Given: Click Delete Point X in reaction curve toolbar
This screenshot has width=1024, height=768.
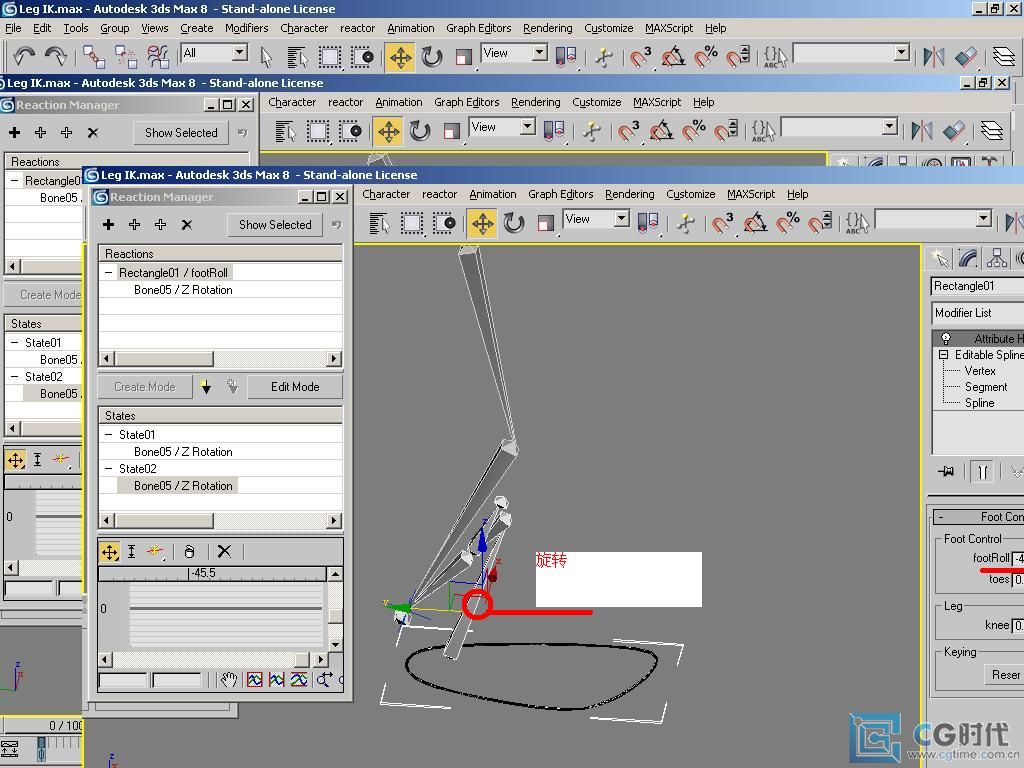Looking at the screenshot, I should pos(224,552).
